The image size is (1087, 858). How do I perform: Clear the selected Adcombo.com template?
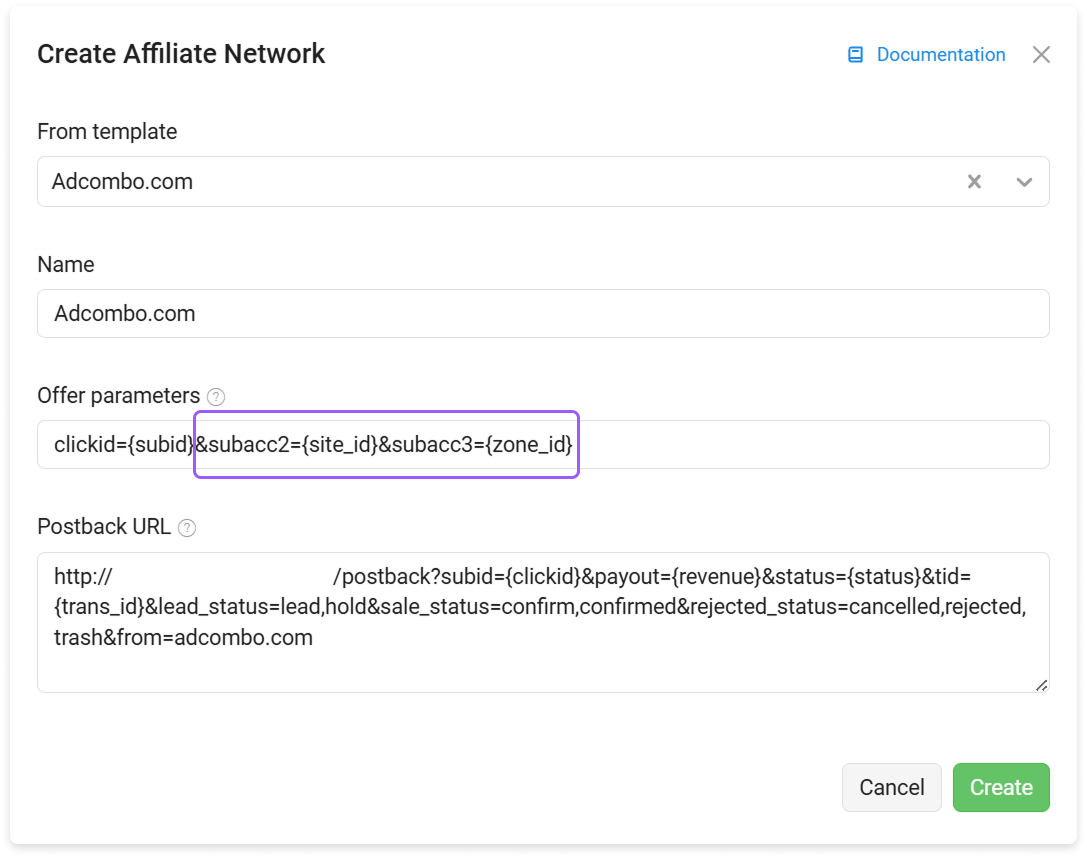point(974,182)
